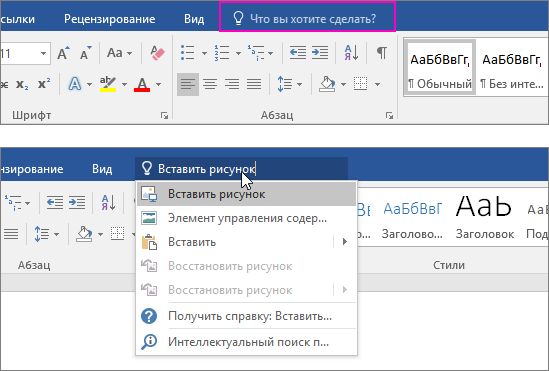
Task: Open Рецензирование tab
Action: coord(110,19)
